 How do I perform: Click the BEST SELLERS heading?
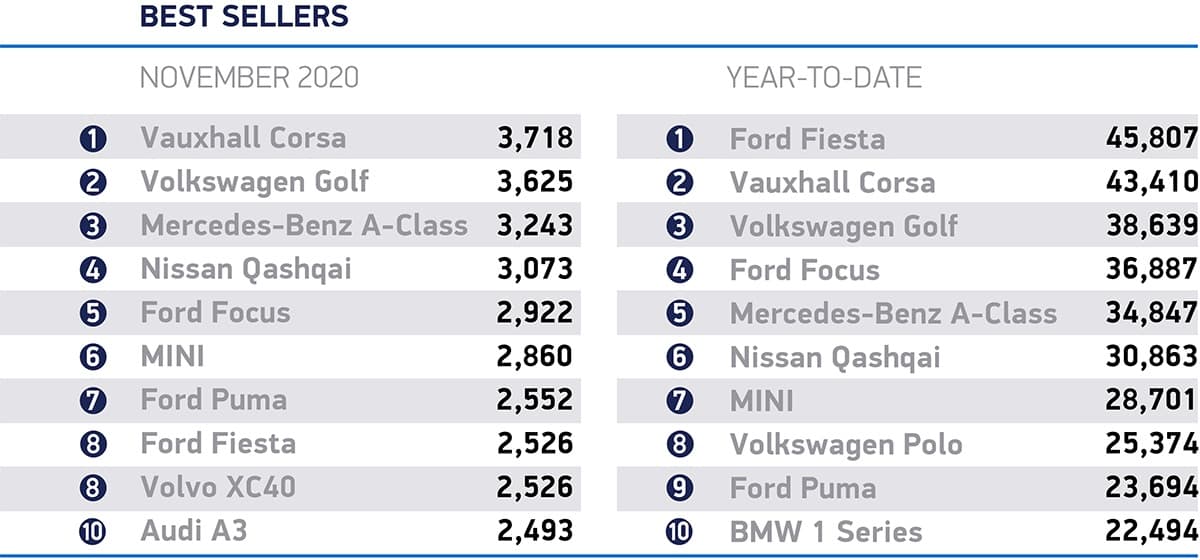pos(244,17)
